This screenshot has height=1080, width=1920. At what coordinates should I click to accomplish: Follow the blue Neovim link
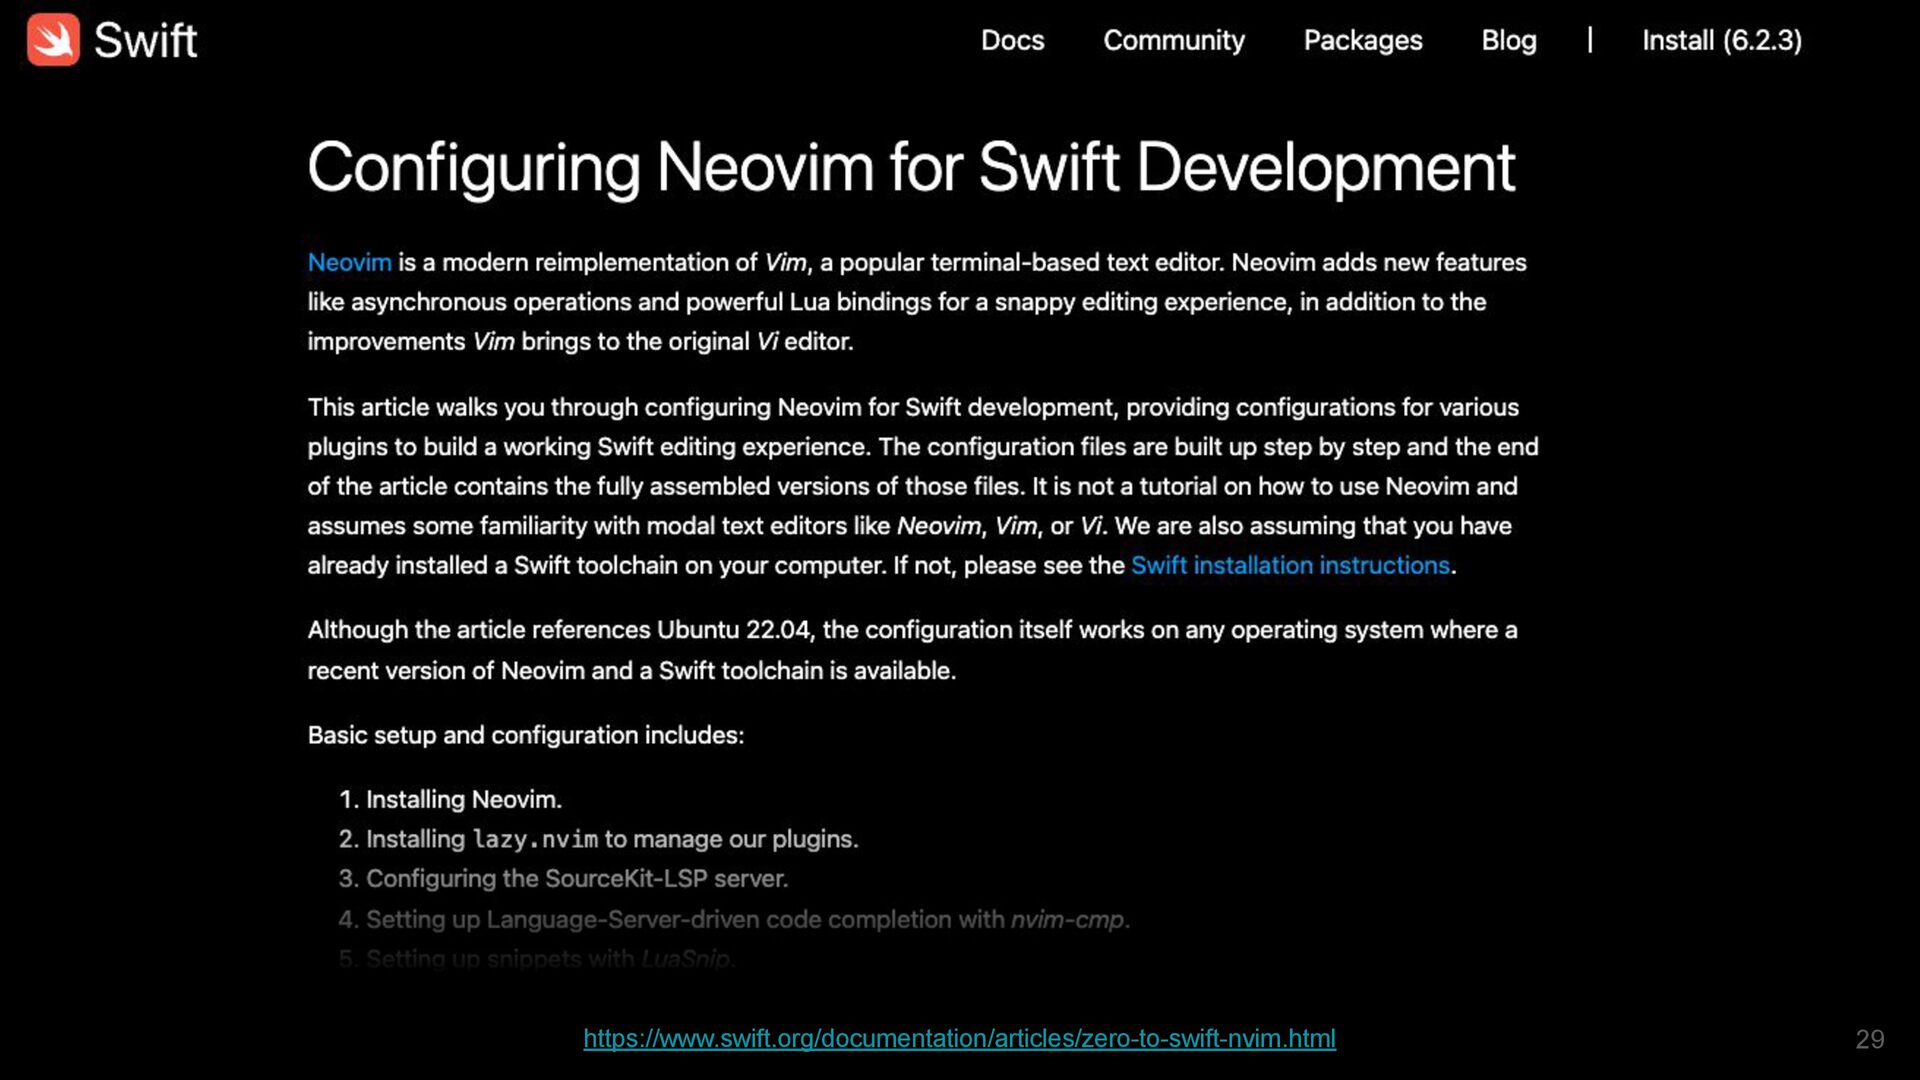coord(349,262)
